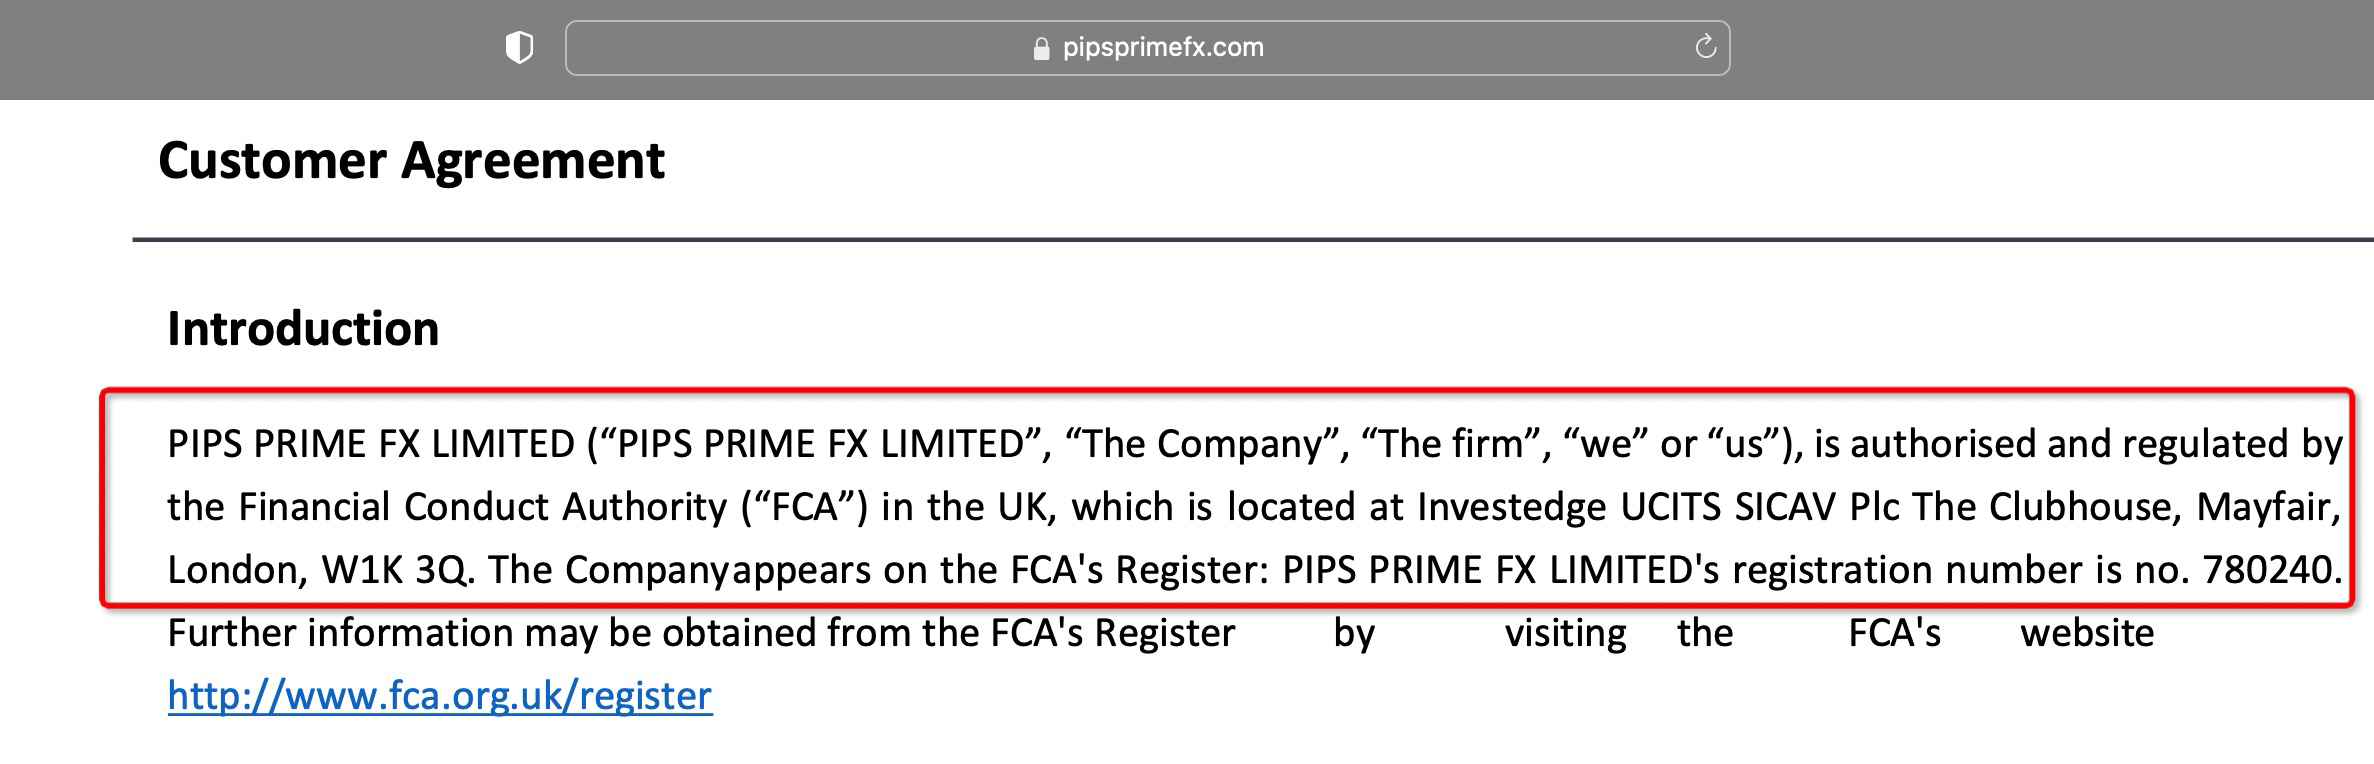
Task: Click the quoted FCA abbreviation in parentheses
Action: pos(803,507)
